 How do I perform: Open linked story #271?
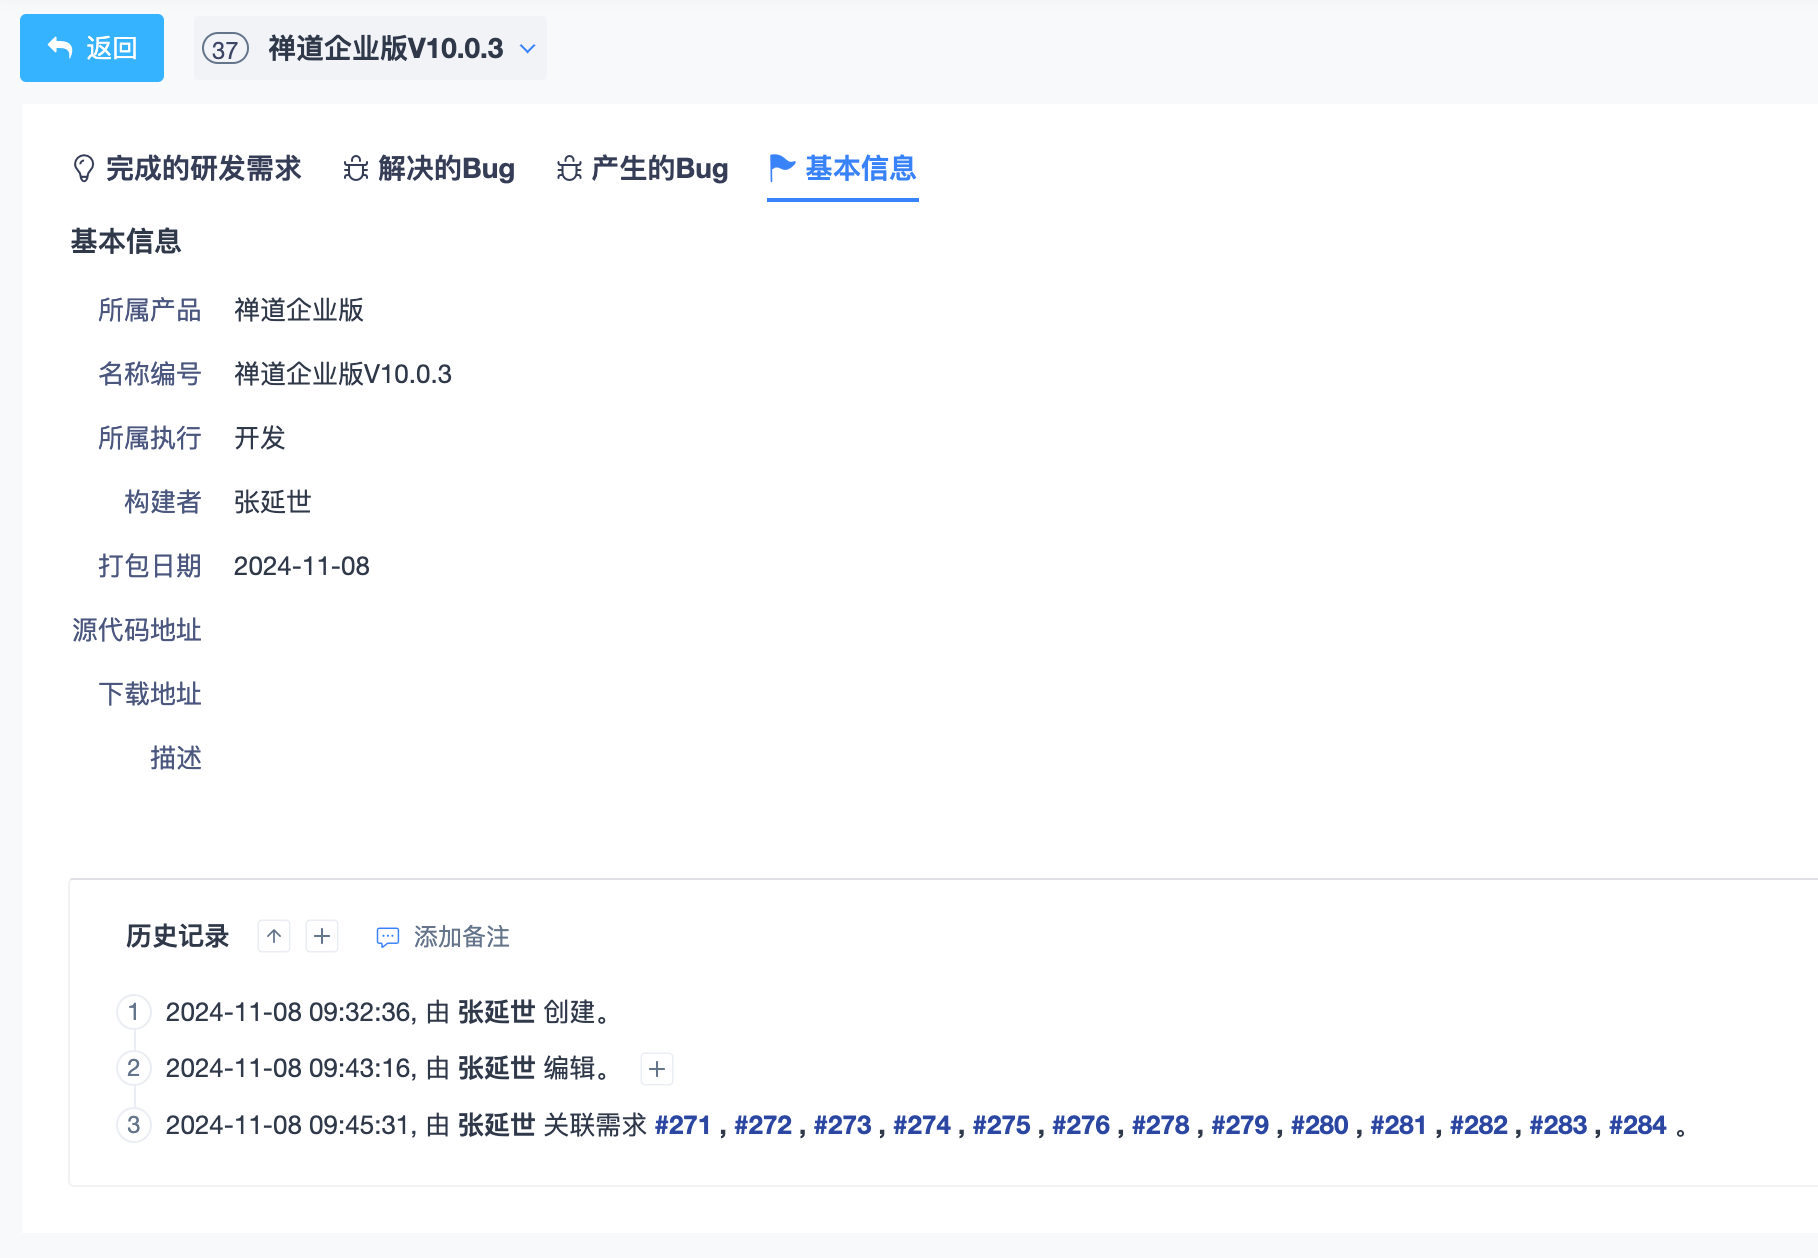(683, 1125)
